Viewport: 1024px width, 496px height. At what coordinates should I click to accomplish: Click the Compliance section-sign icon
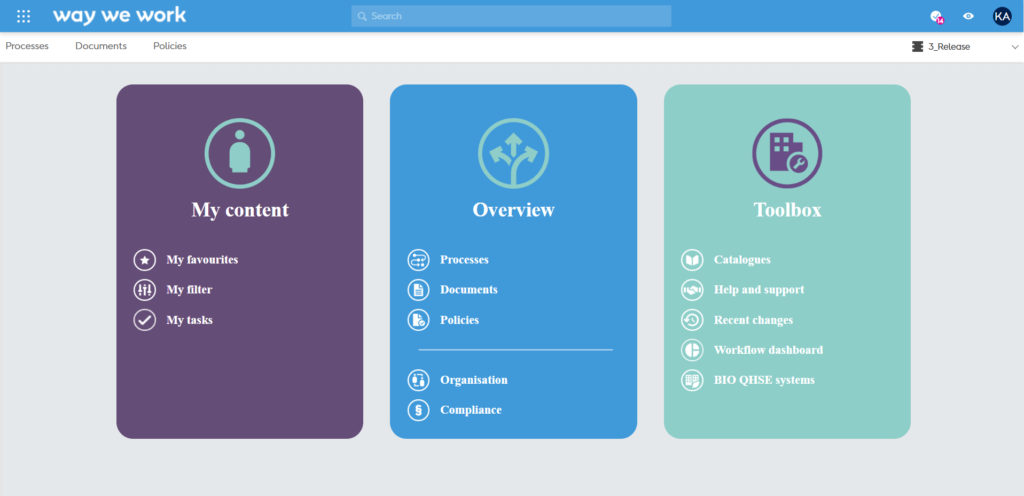[418, 410]
